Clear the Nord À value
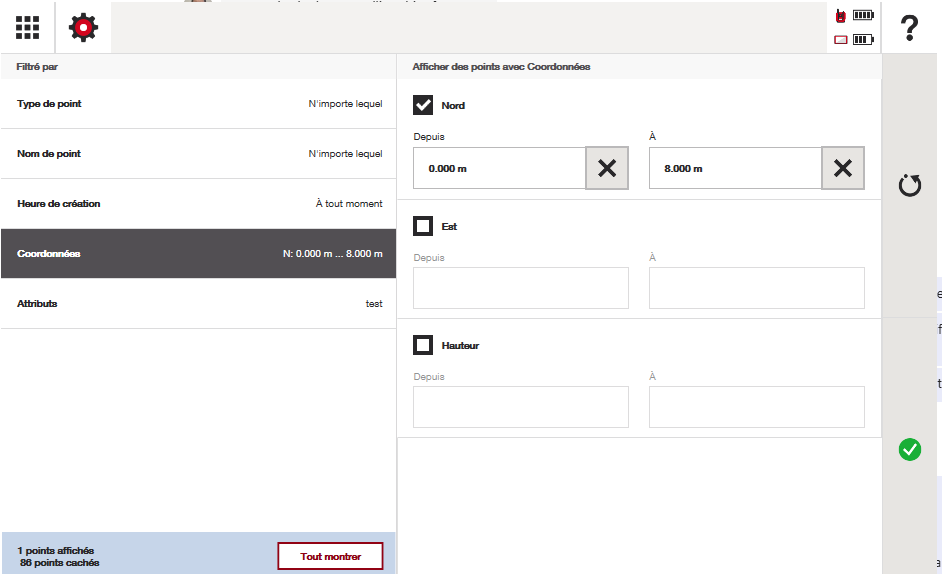The height and width of the screenshot is (574, 942). click(843, 168)
